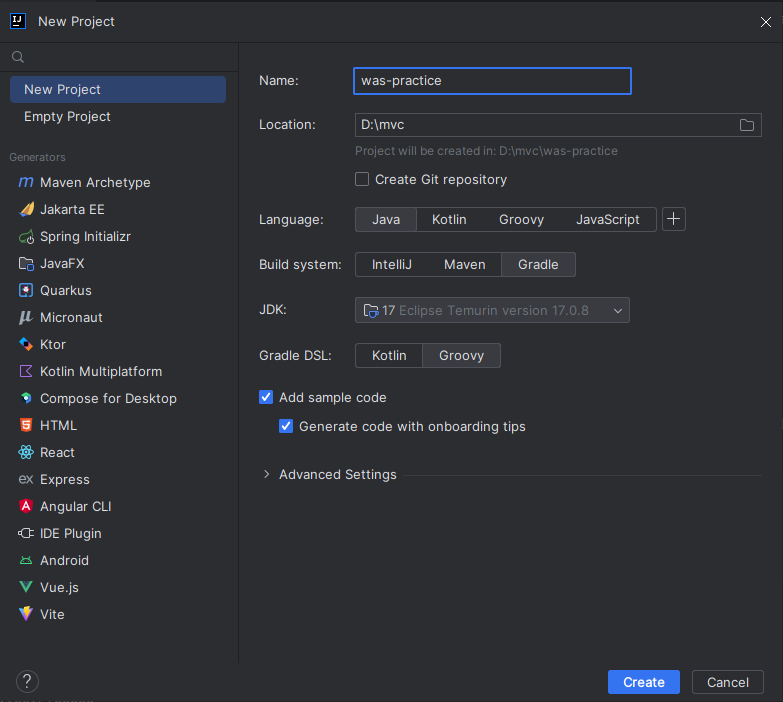
Task: Expand Advanced Settings section
Action: pyautogui.click(x=267, y=474)
